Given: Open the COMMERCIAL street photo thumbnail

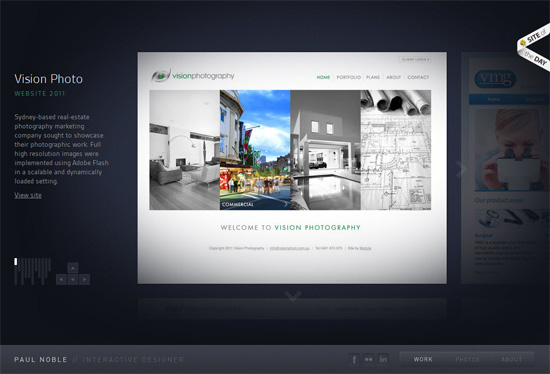Looking at the screenshot, I should coord(255,150).
